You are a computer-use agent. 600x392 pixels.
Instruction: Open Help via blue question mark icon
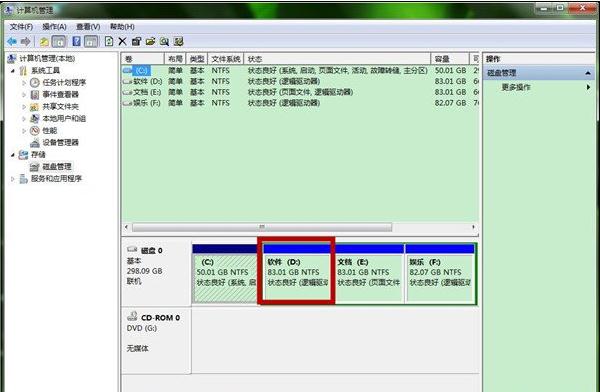[77, 41]
